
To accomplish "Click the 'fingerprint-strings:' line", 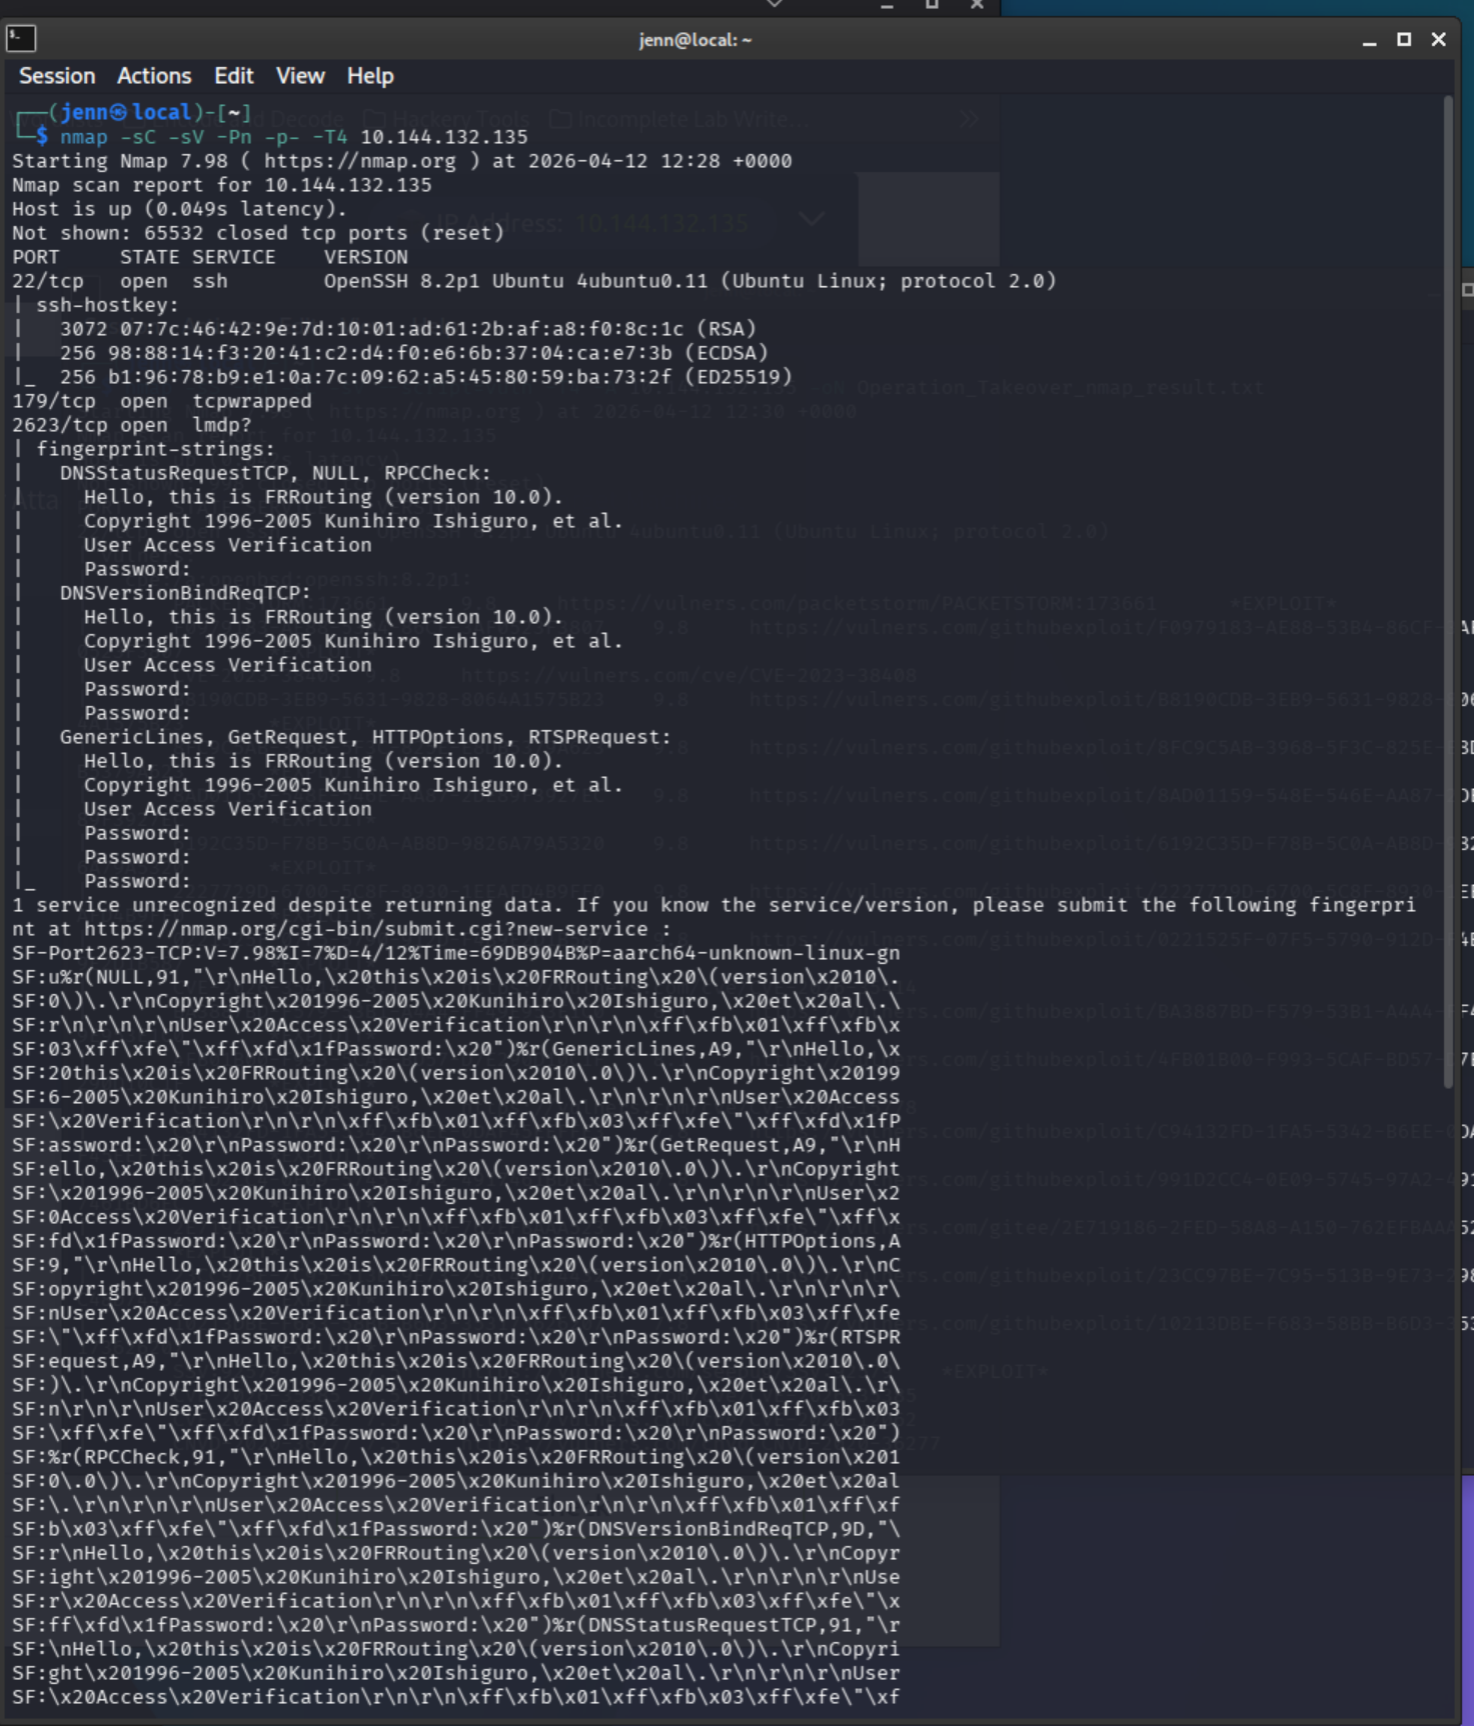I will [155, 449].
